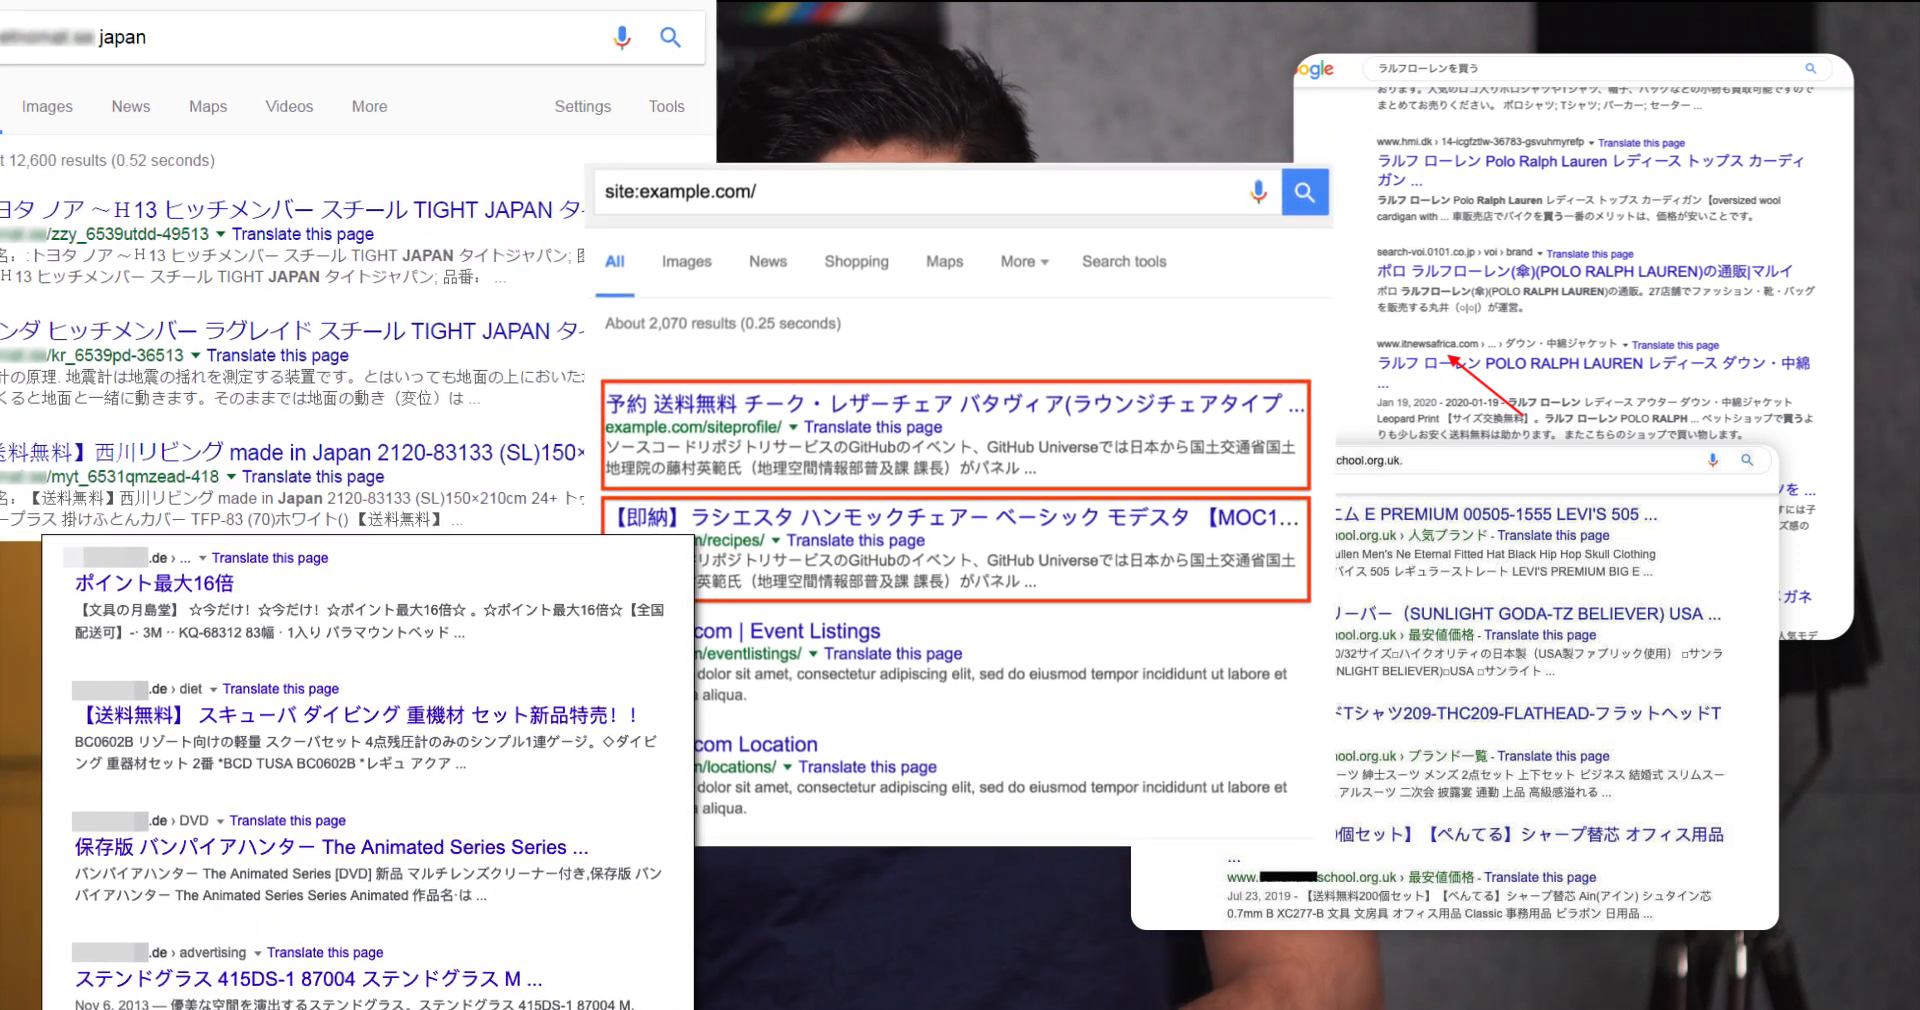This screenshot has width=1920, height=1010.
Task: Click the microphone icon in the chool.org.uk search box
Action: (x=1713, y=460)
